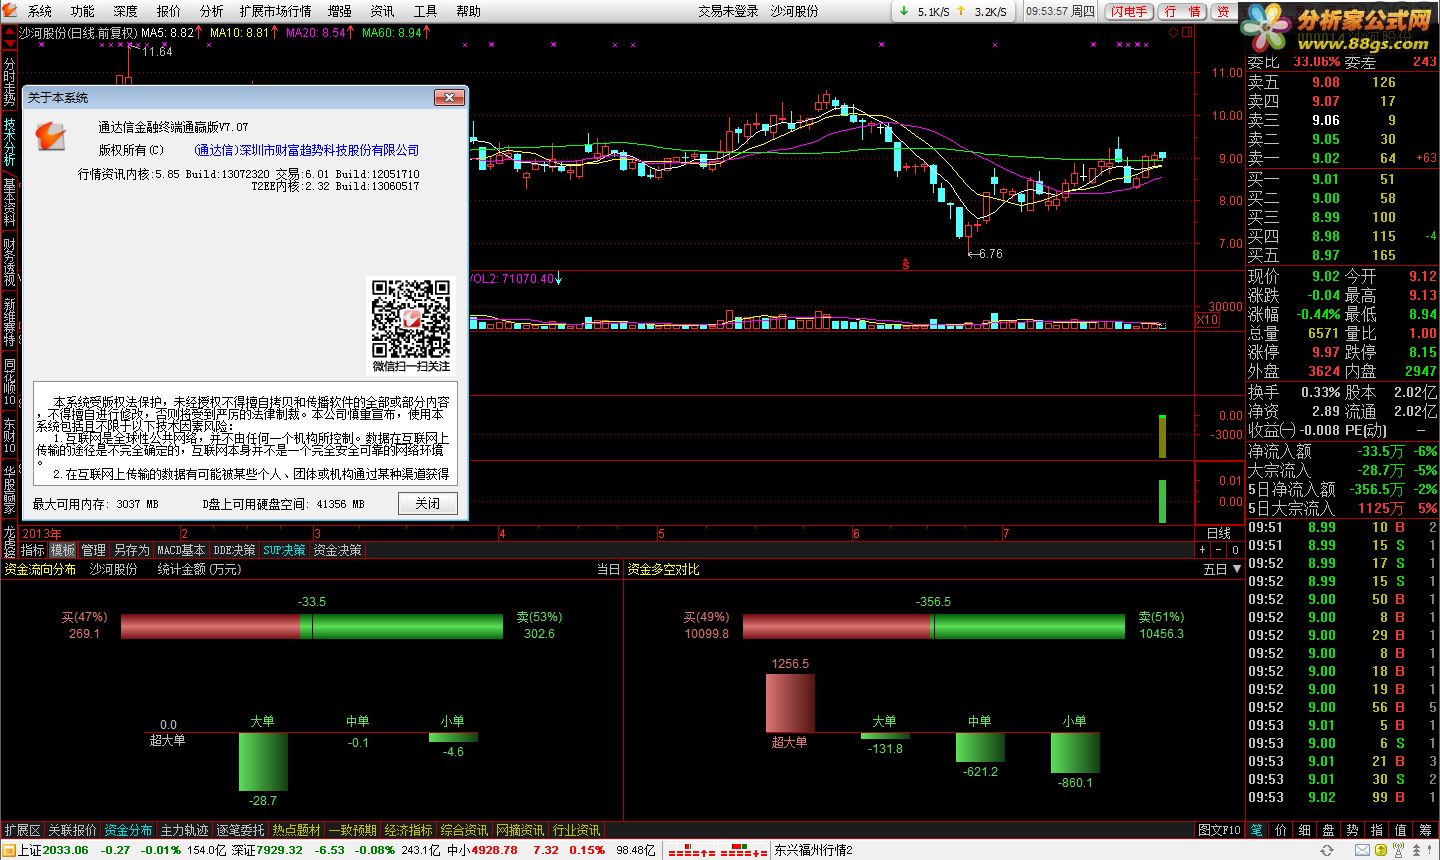The image size is (1440, 860).
Task: Click the 另存为 tab
Action: point(131,550)
